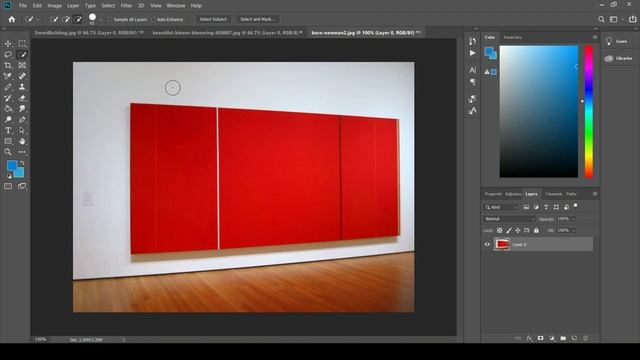
Task: Select the Paint Bucket tool
Action: 8,109
